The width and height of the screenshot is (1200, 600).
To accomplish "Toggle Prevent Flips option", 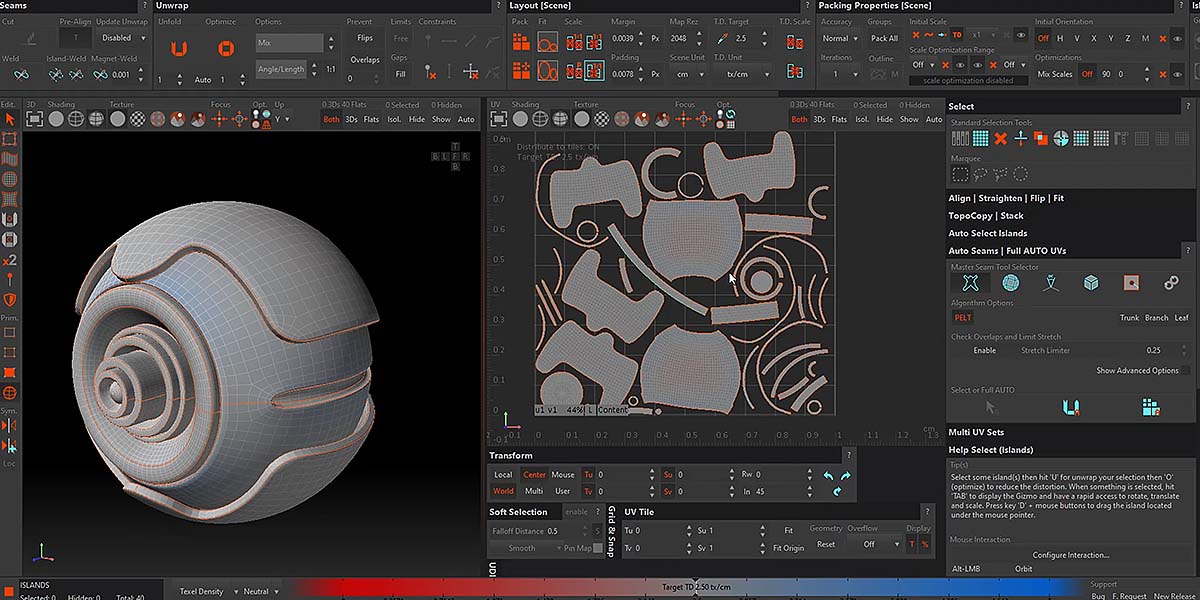I will pos(365,38).
